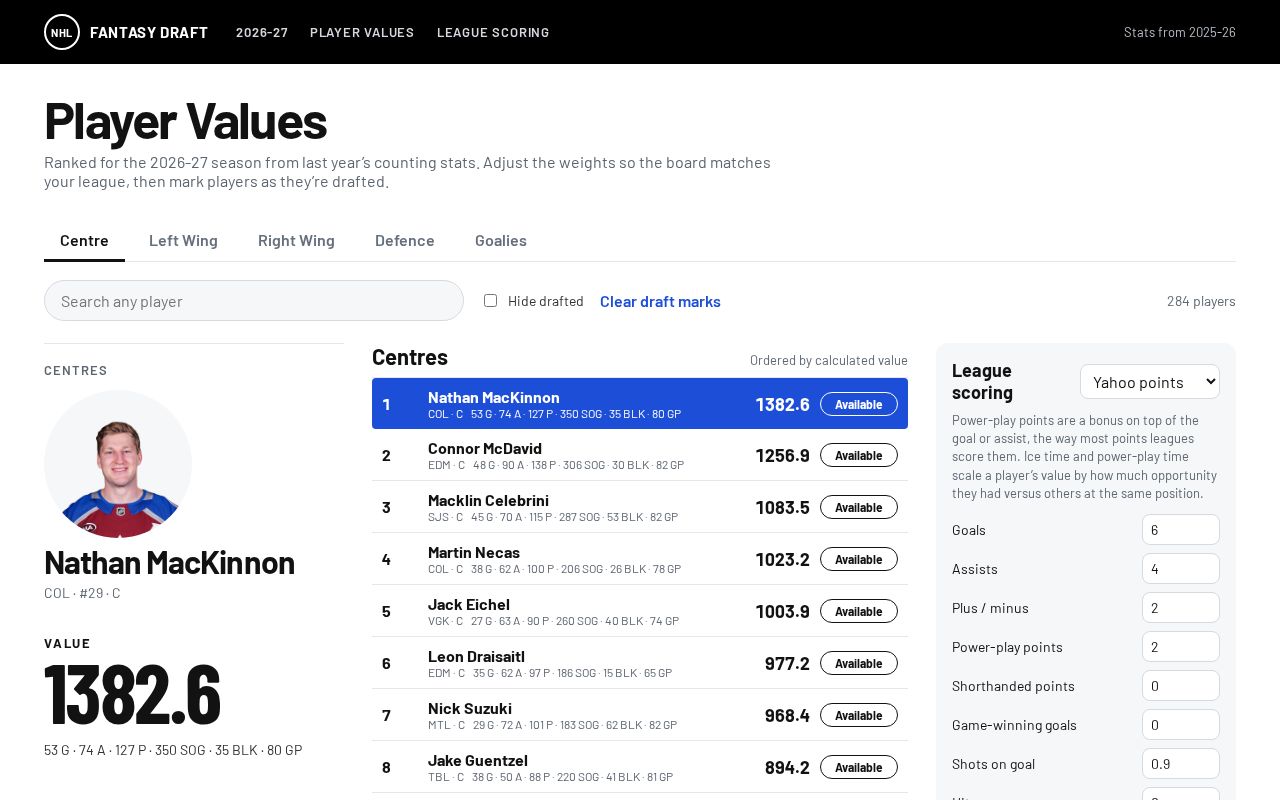Select Jake Guentzel in the list
This screenshot has width=1280, height=800.
pyautogui.click(x=640, y=767)
